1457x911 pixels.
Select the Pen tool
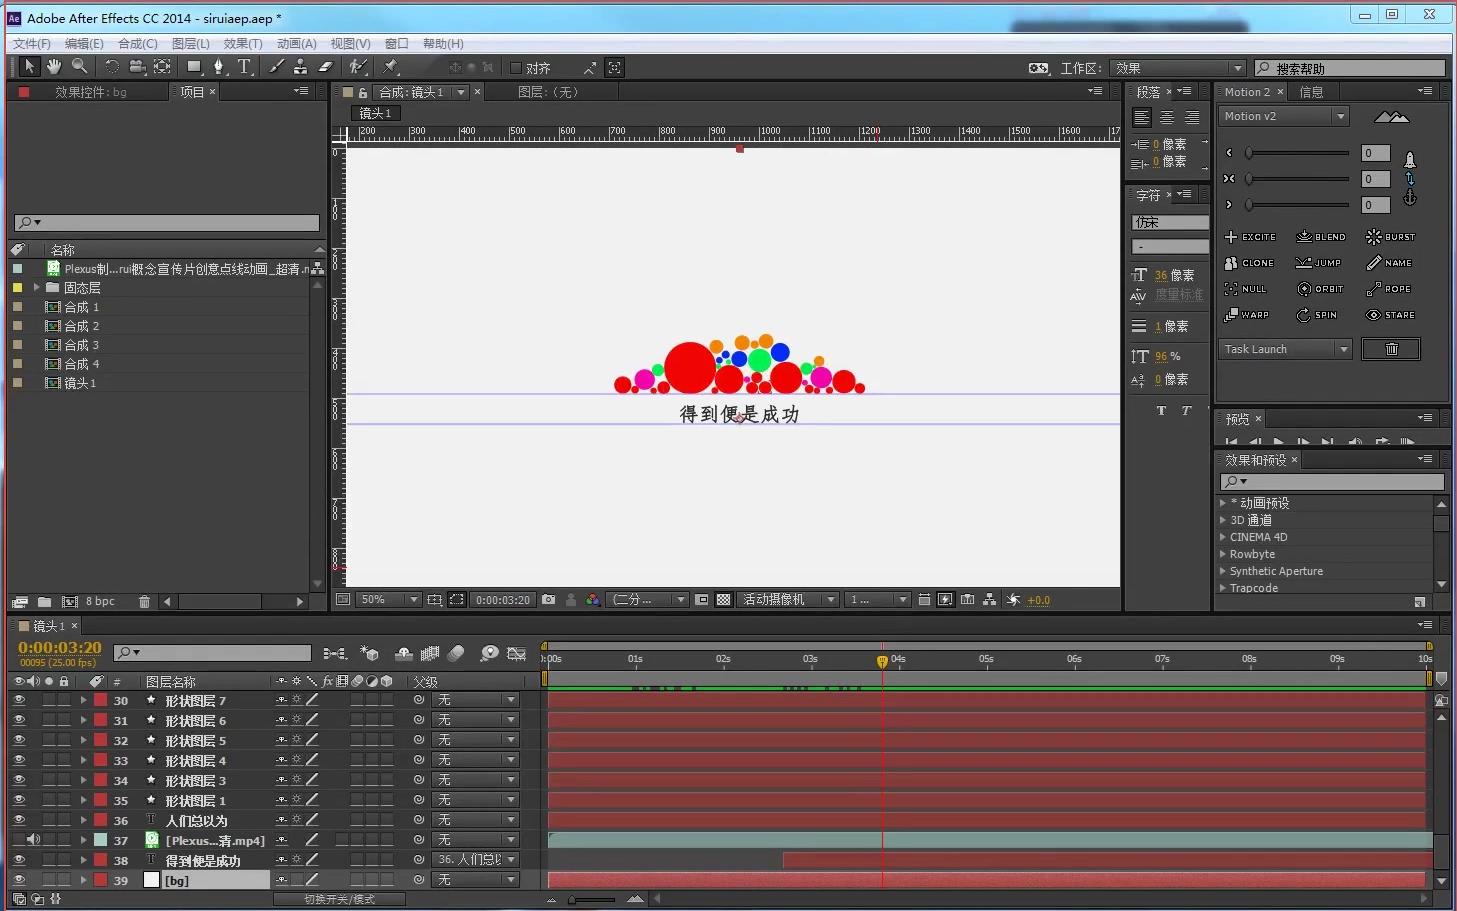pos(219,67)
